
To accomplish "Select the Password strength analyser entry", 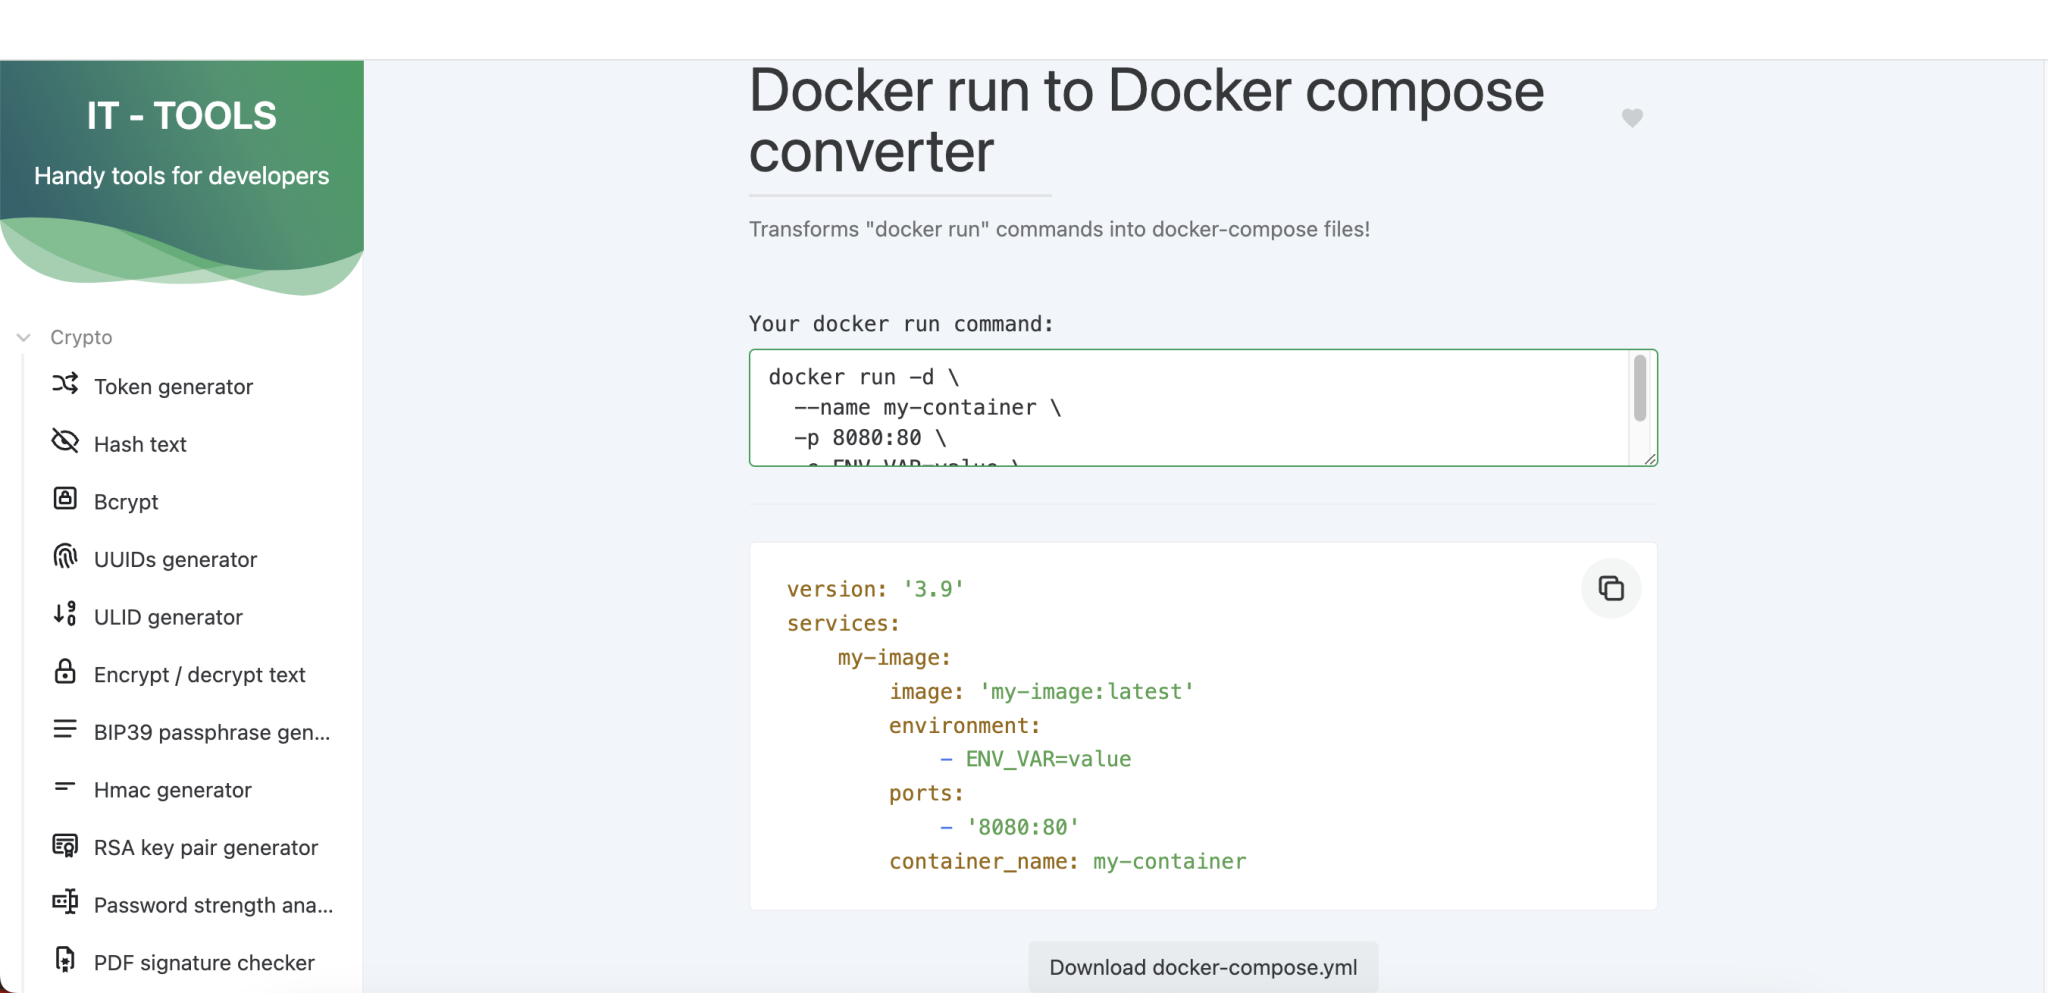I will (214, 903).
